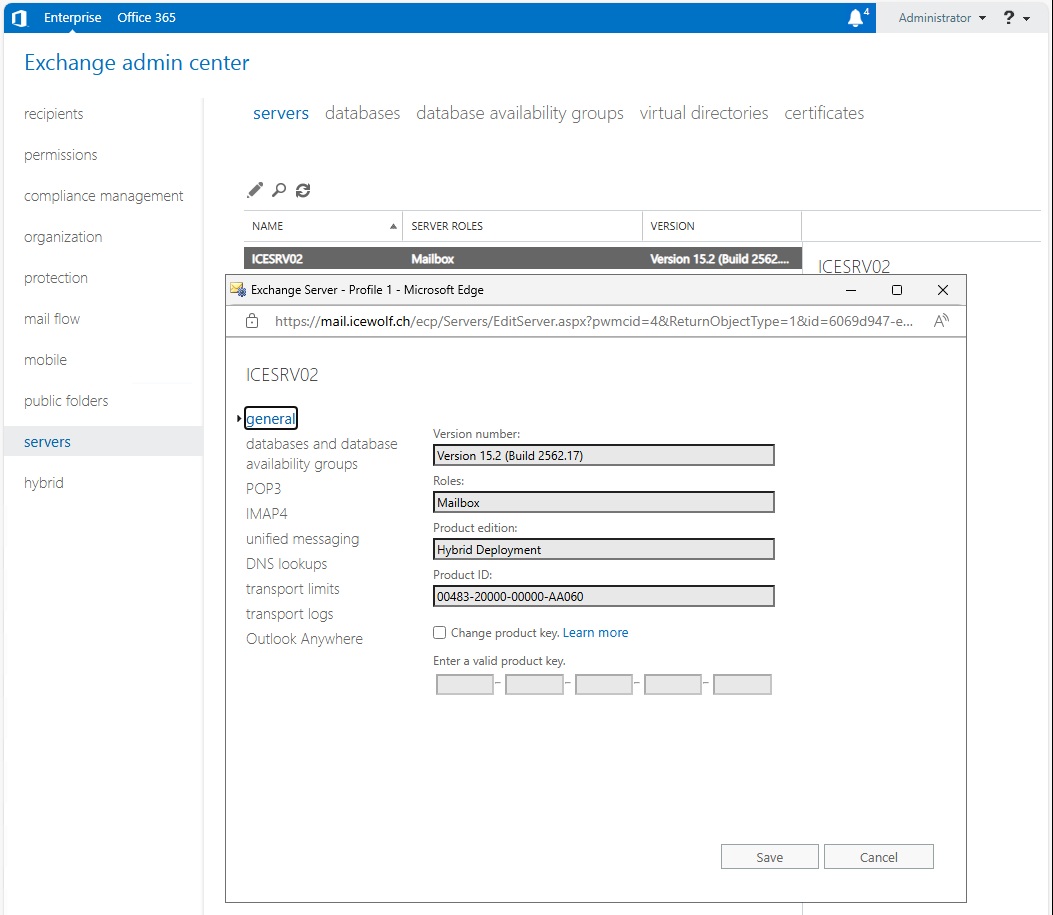Open the unified messaging section

coord(302,539)
